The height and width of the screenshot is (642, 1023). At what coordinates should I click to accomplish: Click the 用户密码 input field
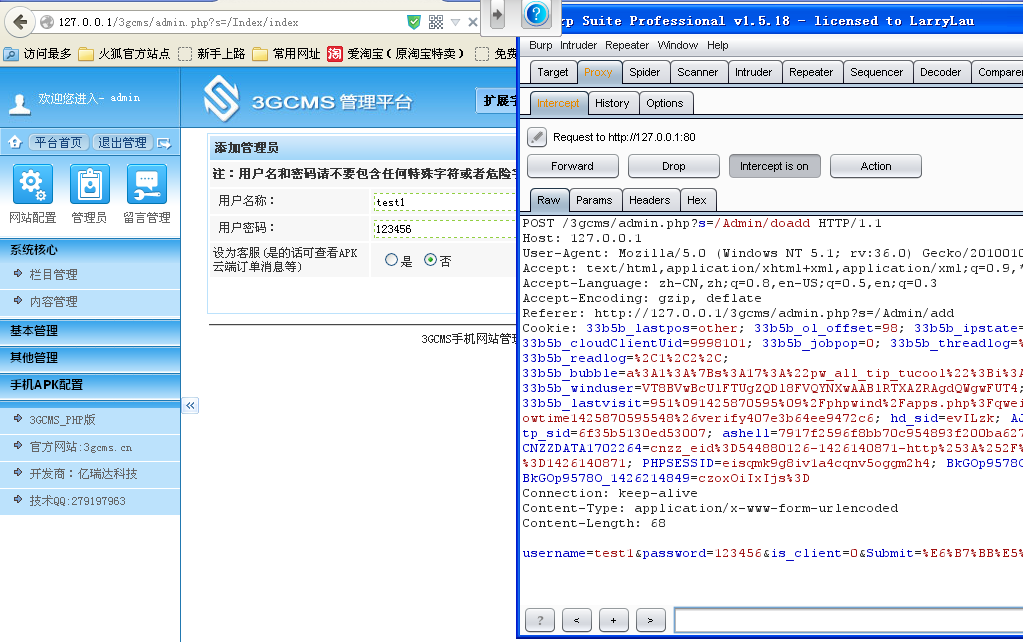pos(444,228)
